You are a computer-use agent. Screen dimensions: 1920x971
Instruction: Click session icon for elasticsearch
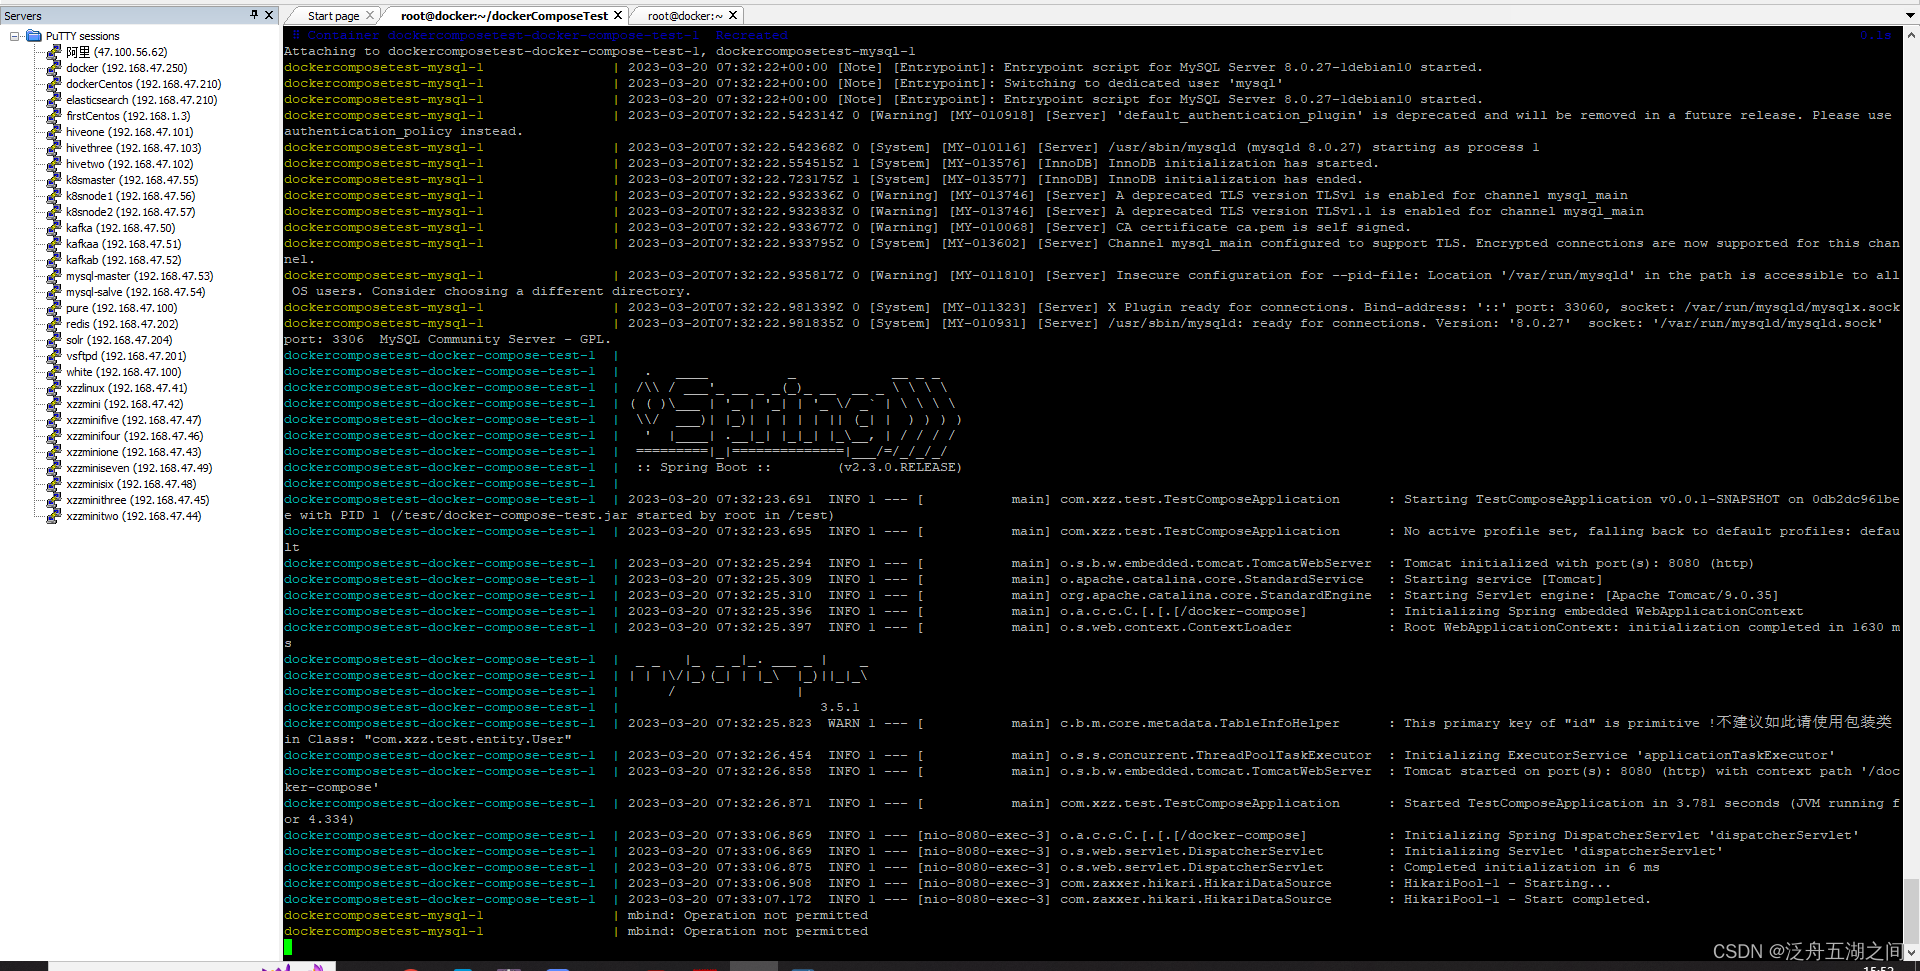54,100
